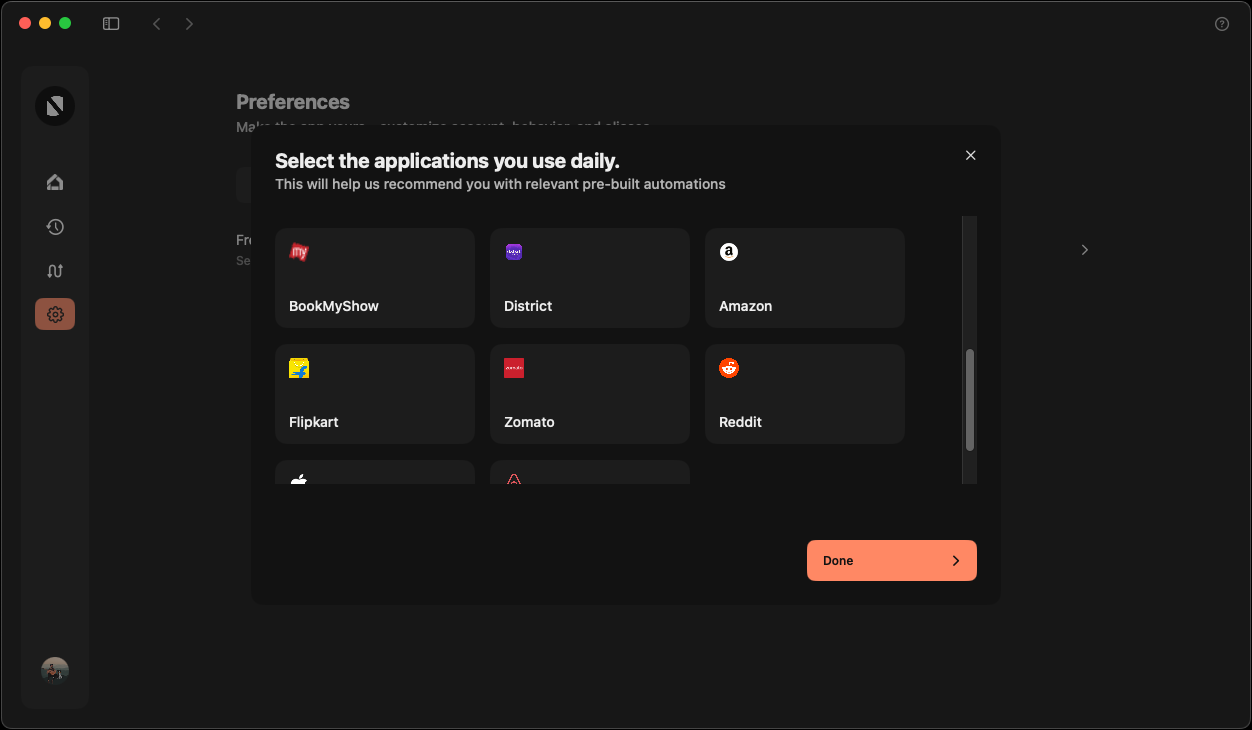Select the Settings gear in sidebar
Image resolution: width=1252 pixels, height=730 pixels.
pyautogui.click(x=55, y=314)
